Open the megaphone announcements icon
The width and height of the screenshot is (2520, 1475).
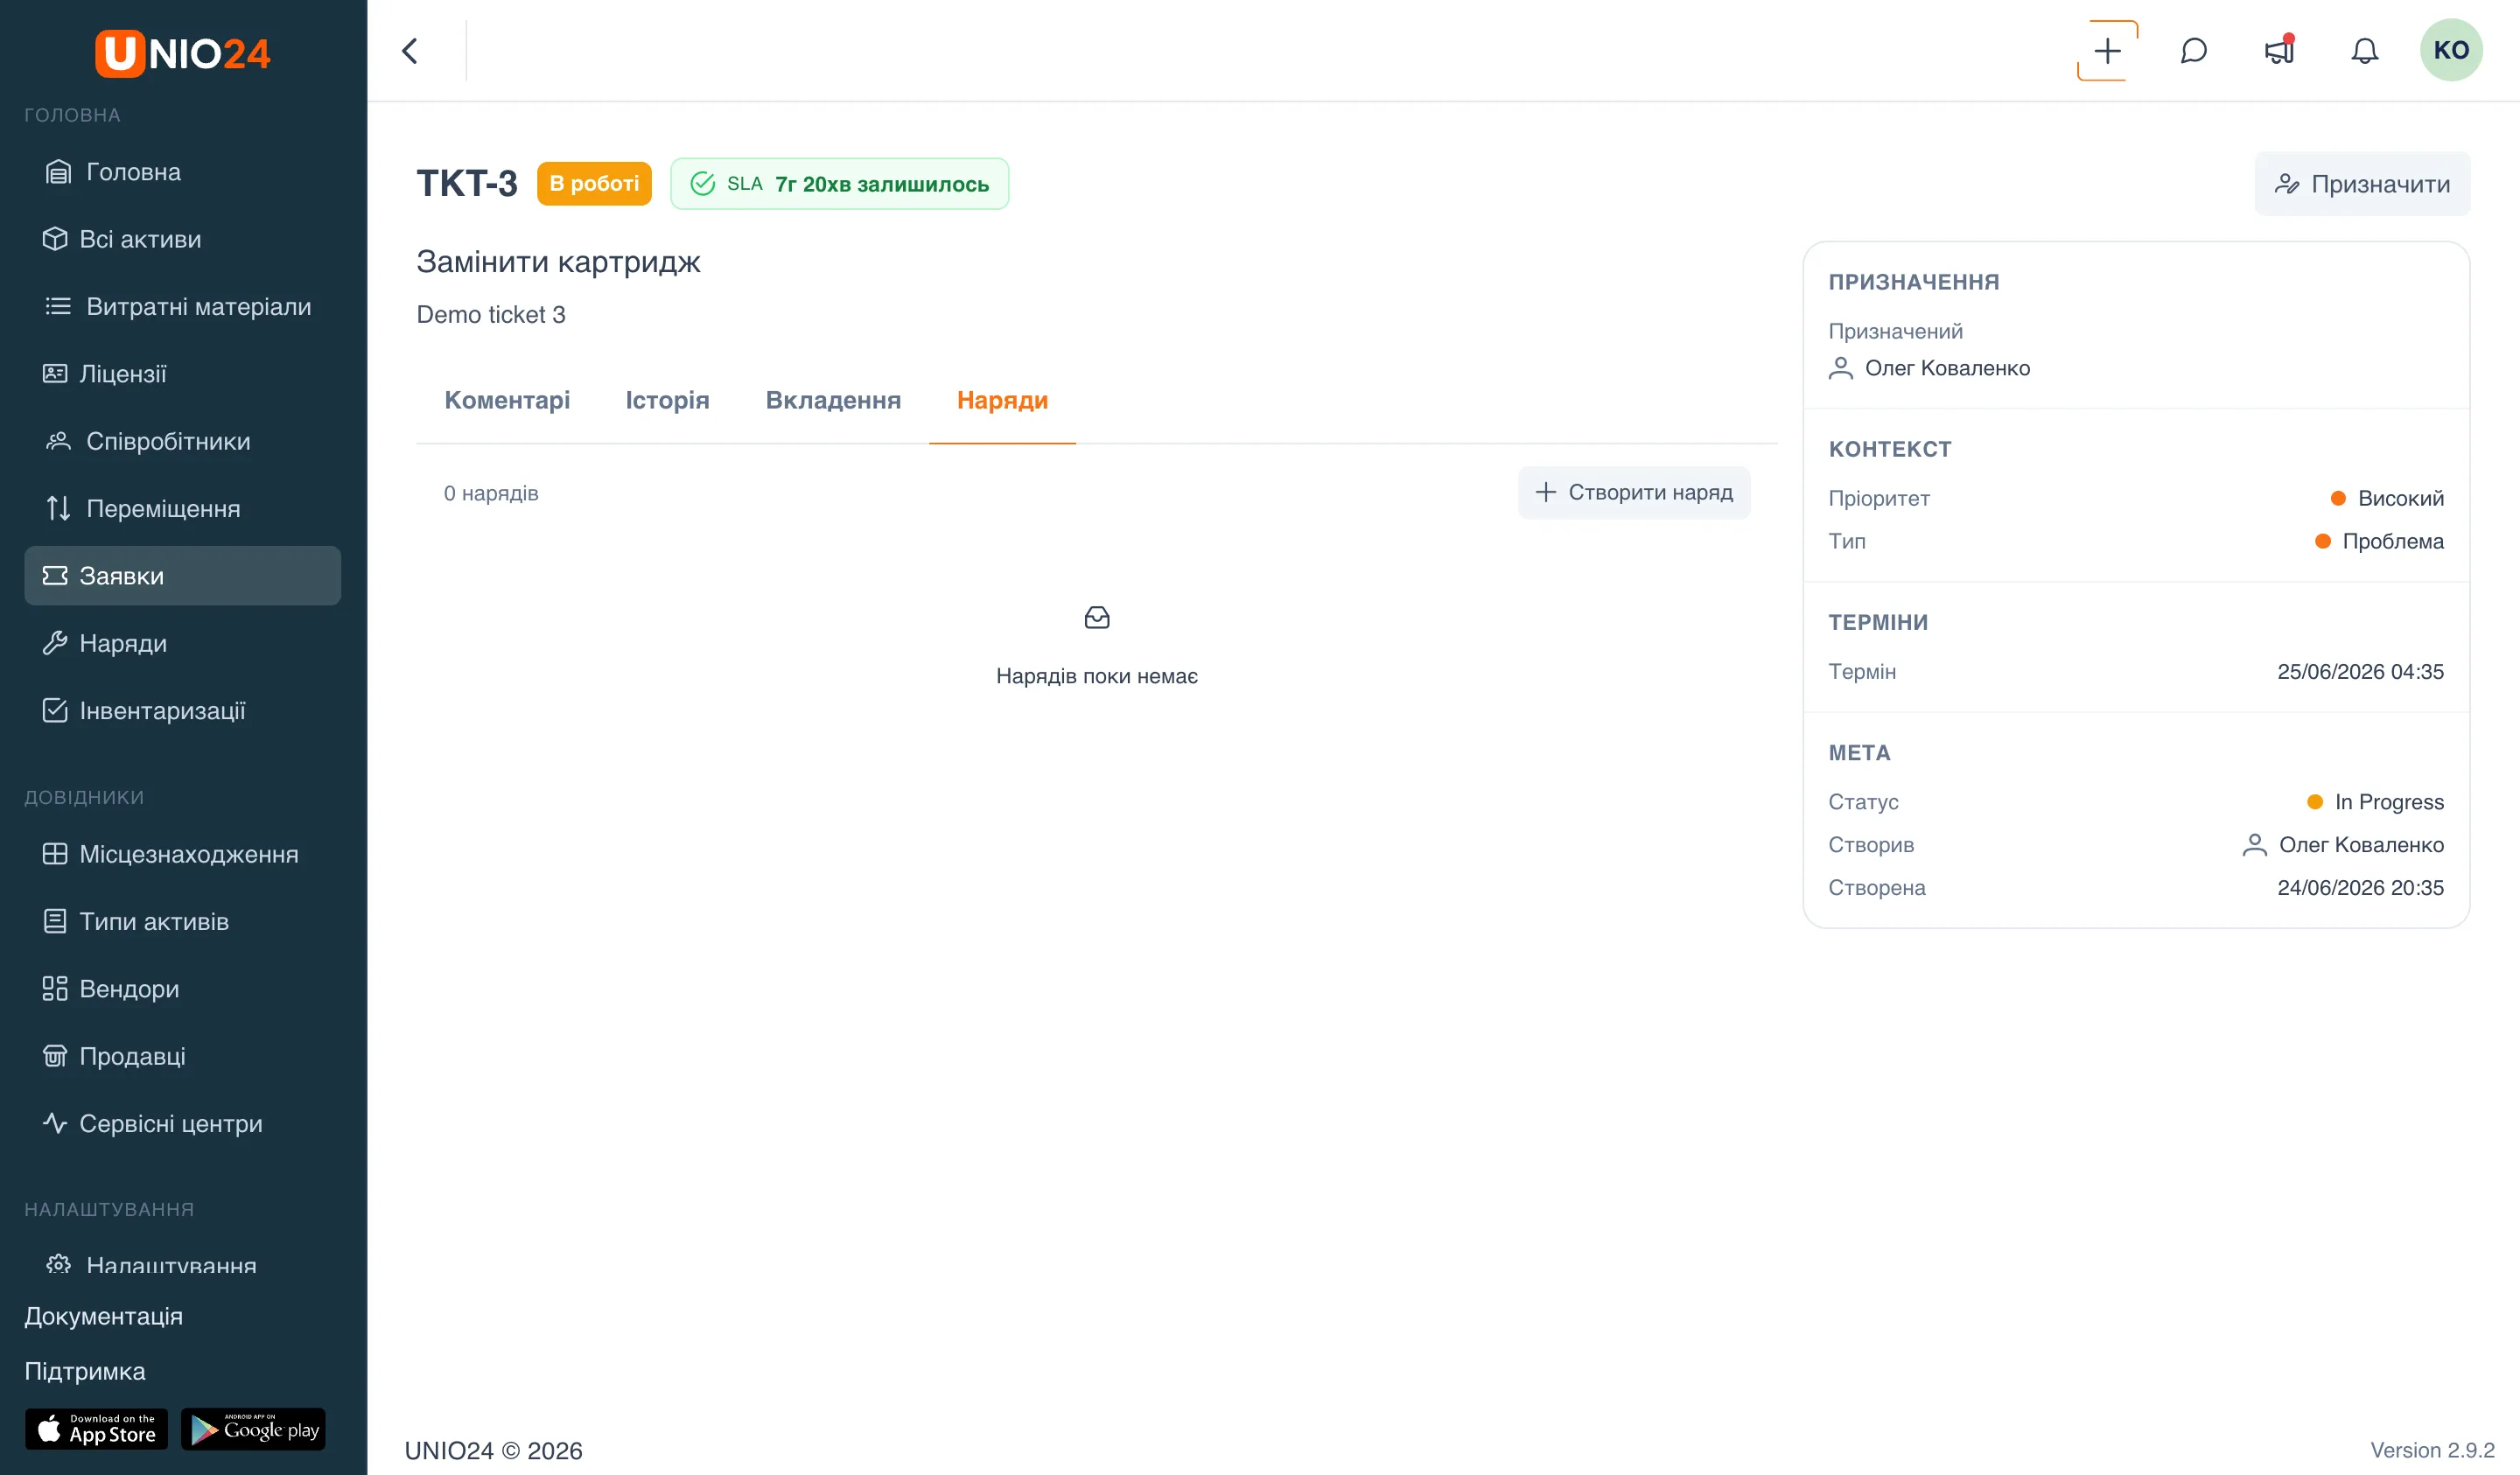2279,51
